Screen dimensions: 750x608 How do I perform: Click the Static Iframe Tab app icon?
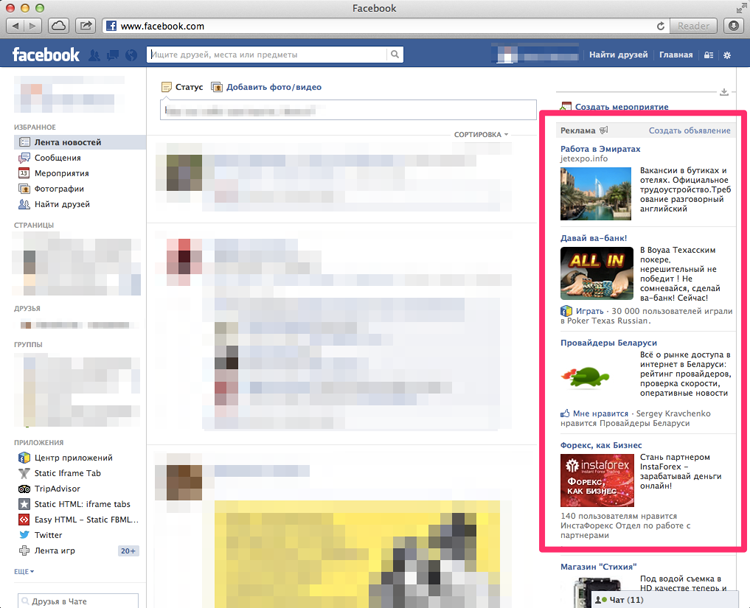point(24,473)
